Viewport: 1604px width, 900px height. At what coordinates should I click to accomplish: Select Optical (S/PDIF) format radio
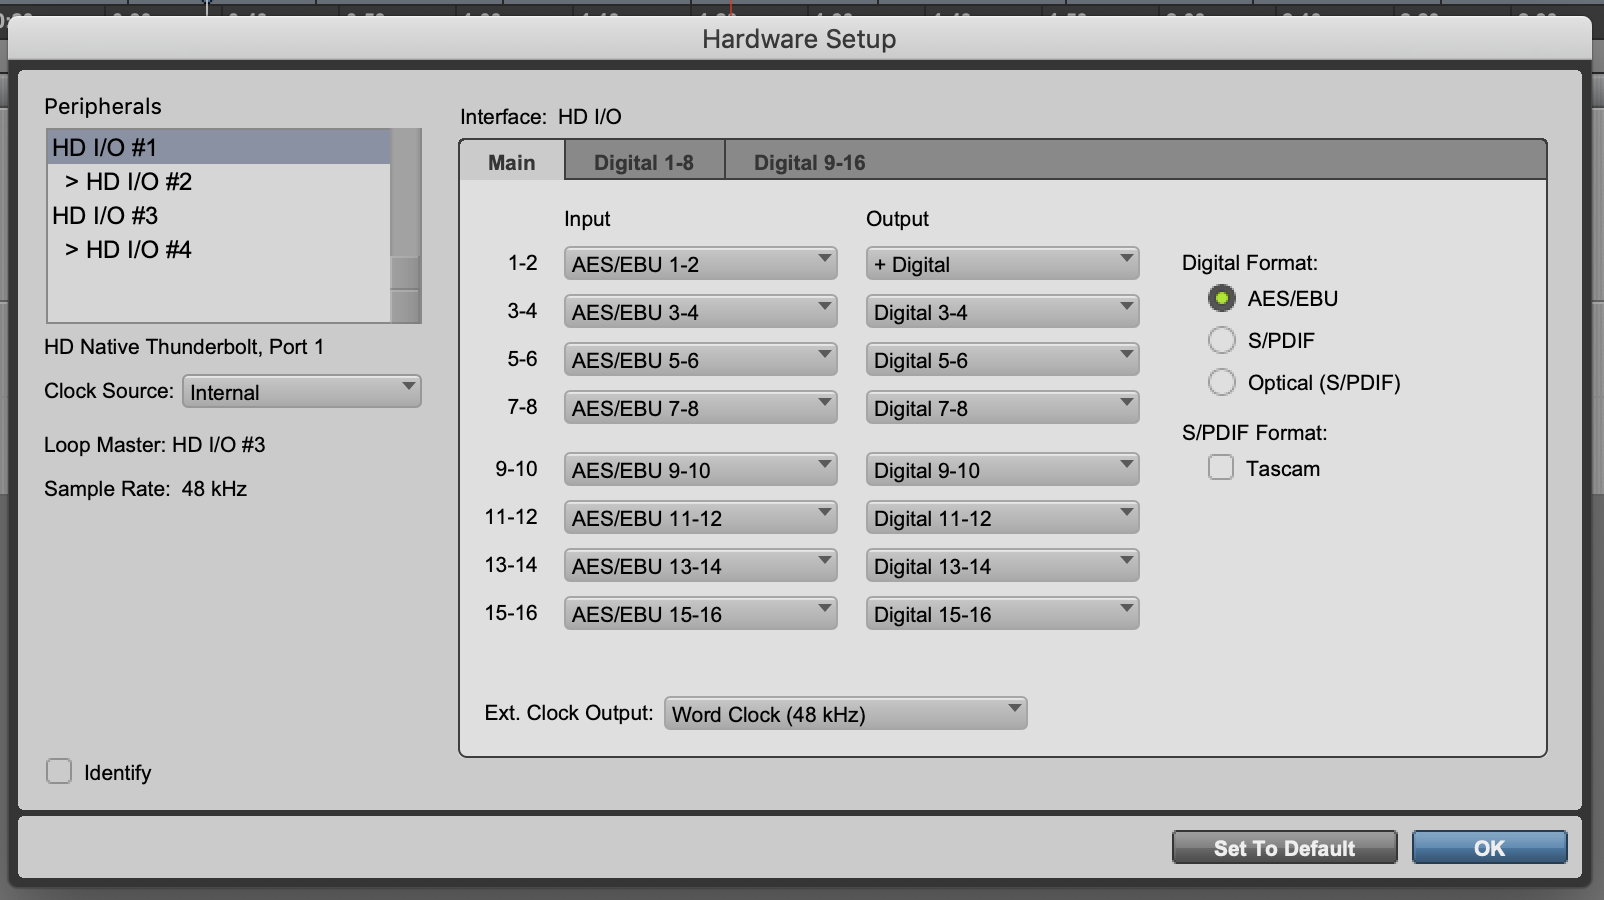coord(1221,382)
